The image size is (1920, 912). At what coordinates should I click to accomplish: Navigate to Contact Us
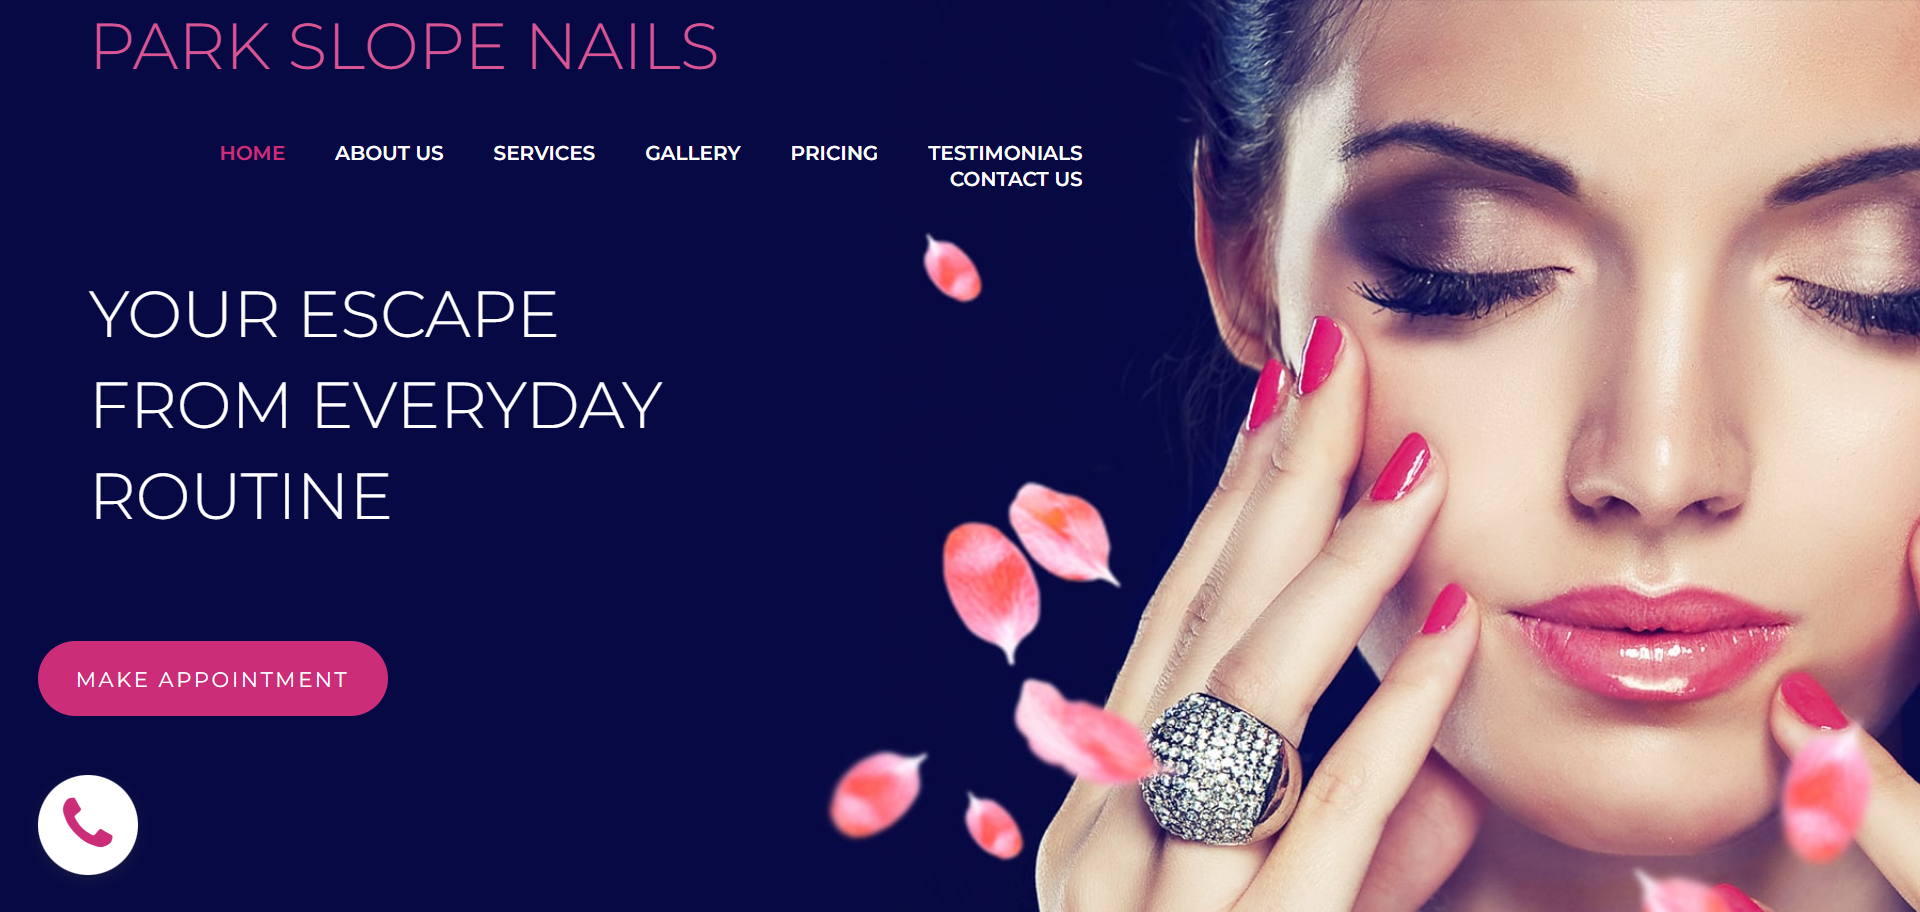[x=1016, y=179]
